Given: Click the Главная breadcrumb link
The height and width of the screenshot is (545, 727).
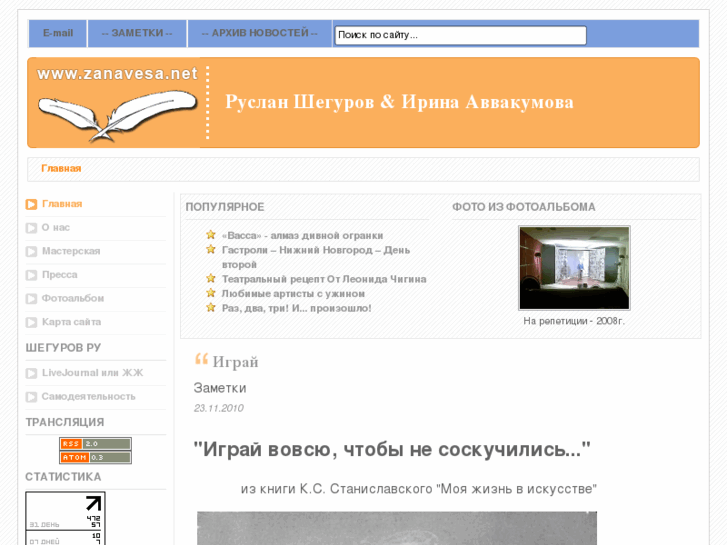Looking at the screenshot, I should pos(61,169).
